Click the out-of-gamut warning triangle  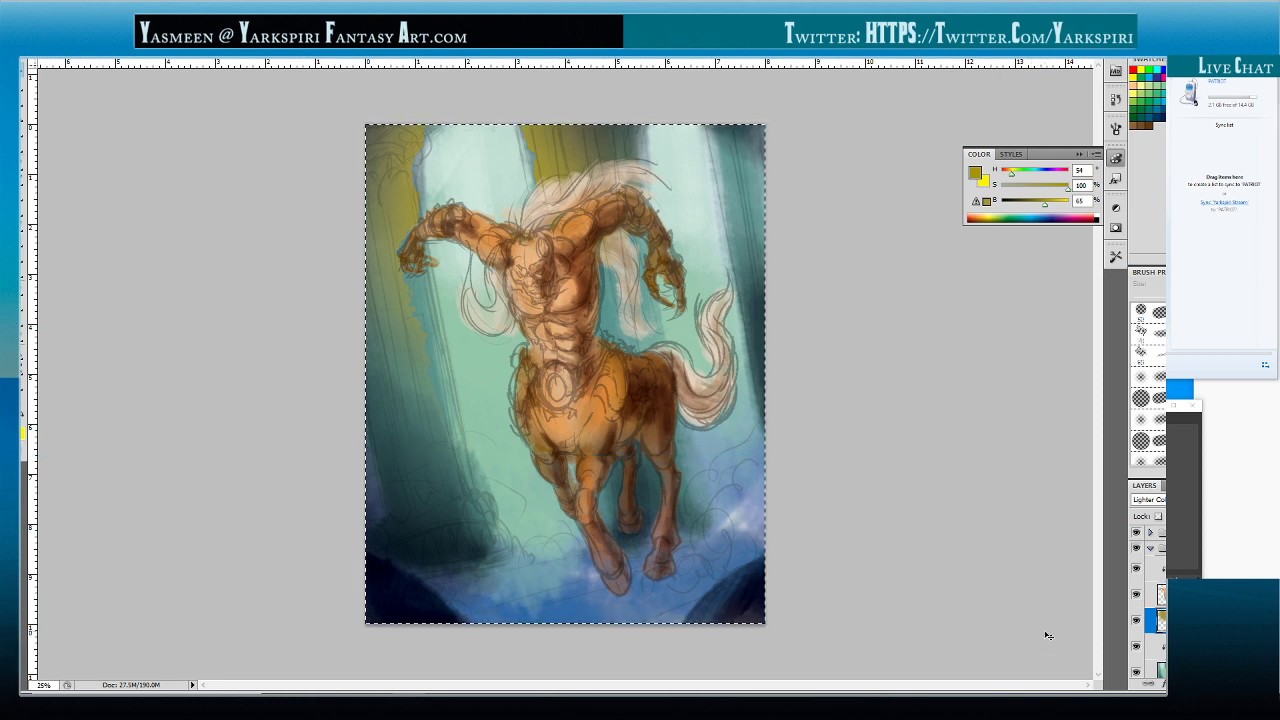coord(976,201)
